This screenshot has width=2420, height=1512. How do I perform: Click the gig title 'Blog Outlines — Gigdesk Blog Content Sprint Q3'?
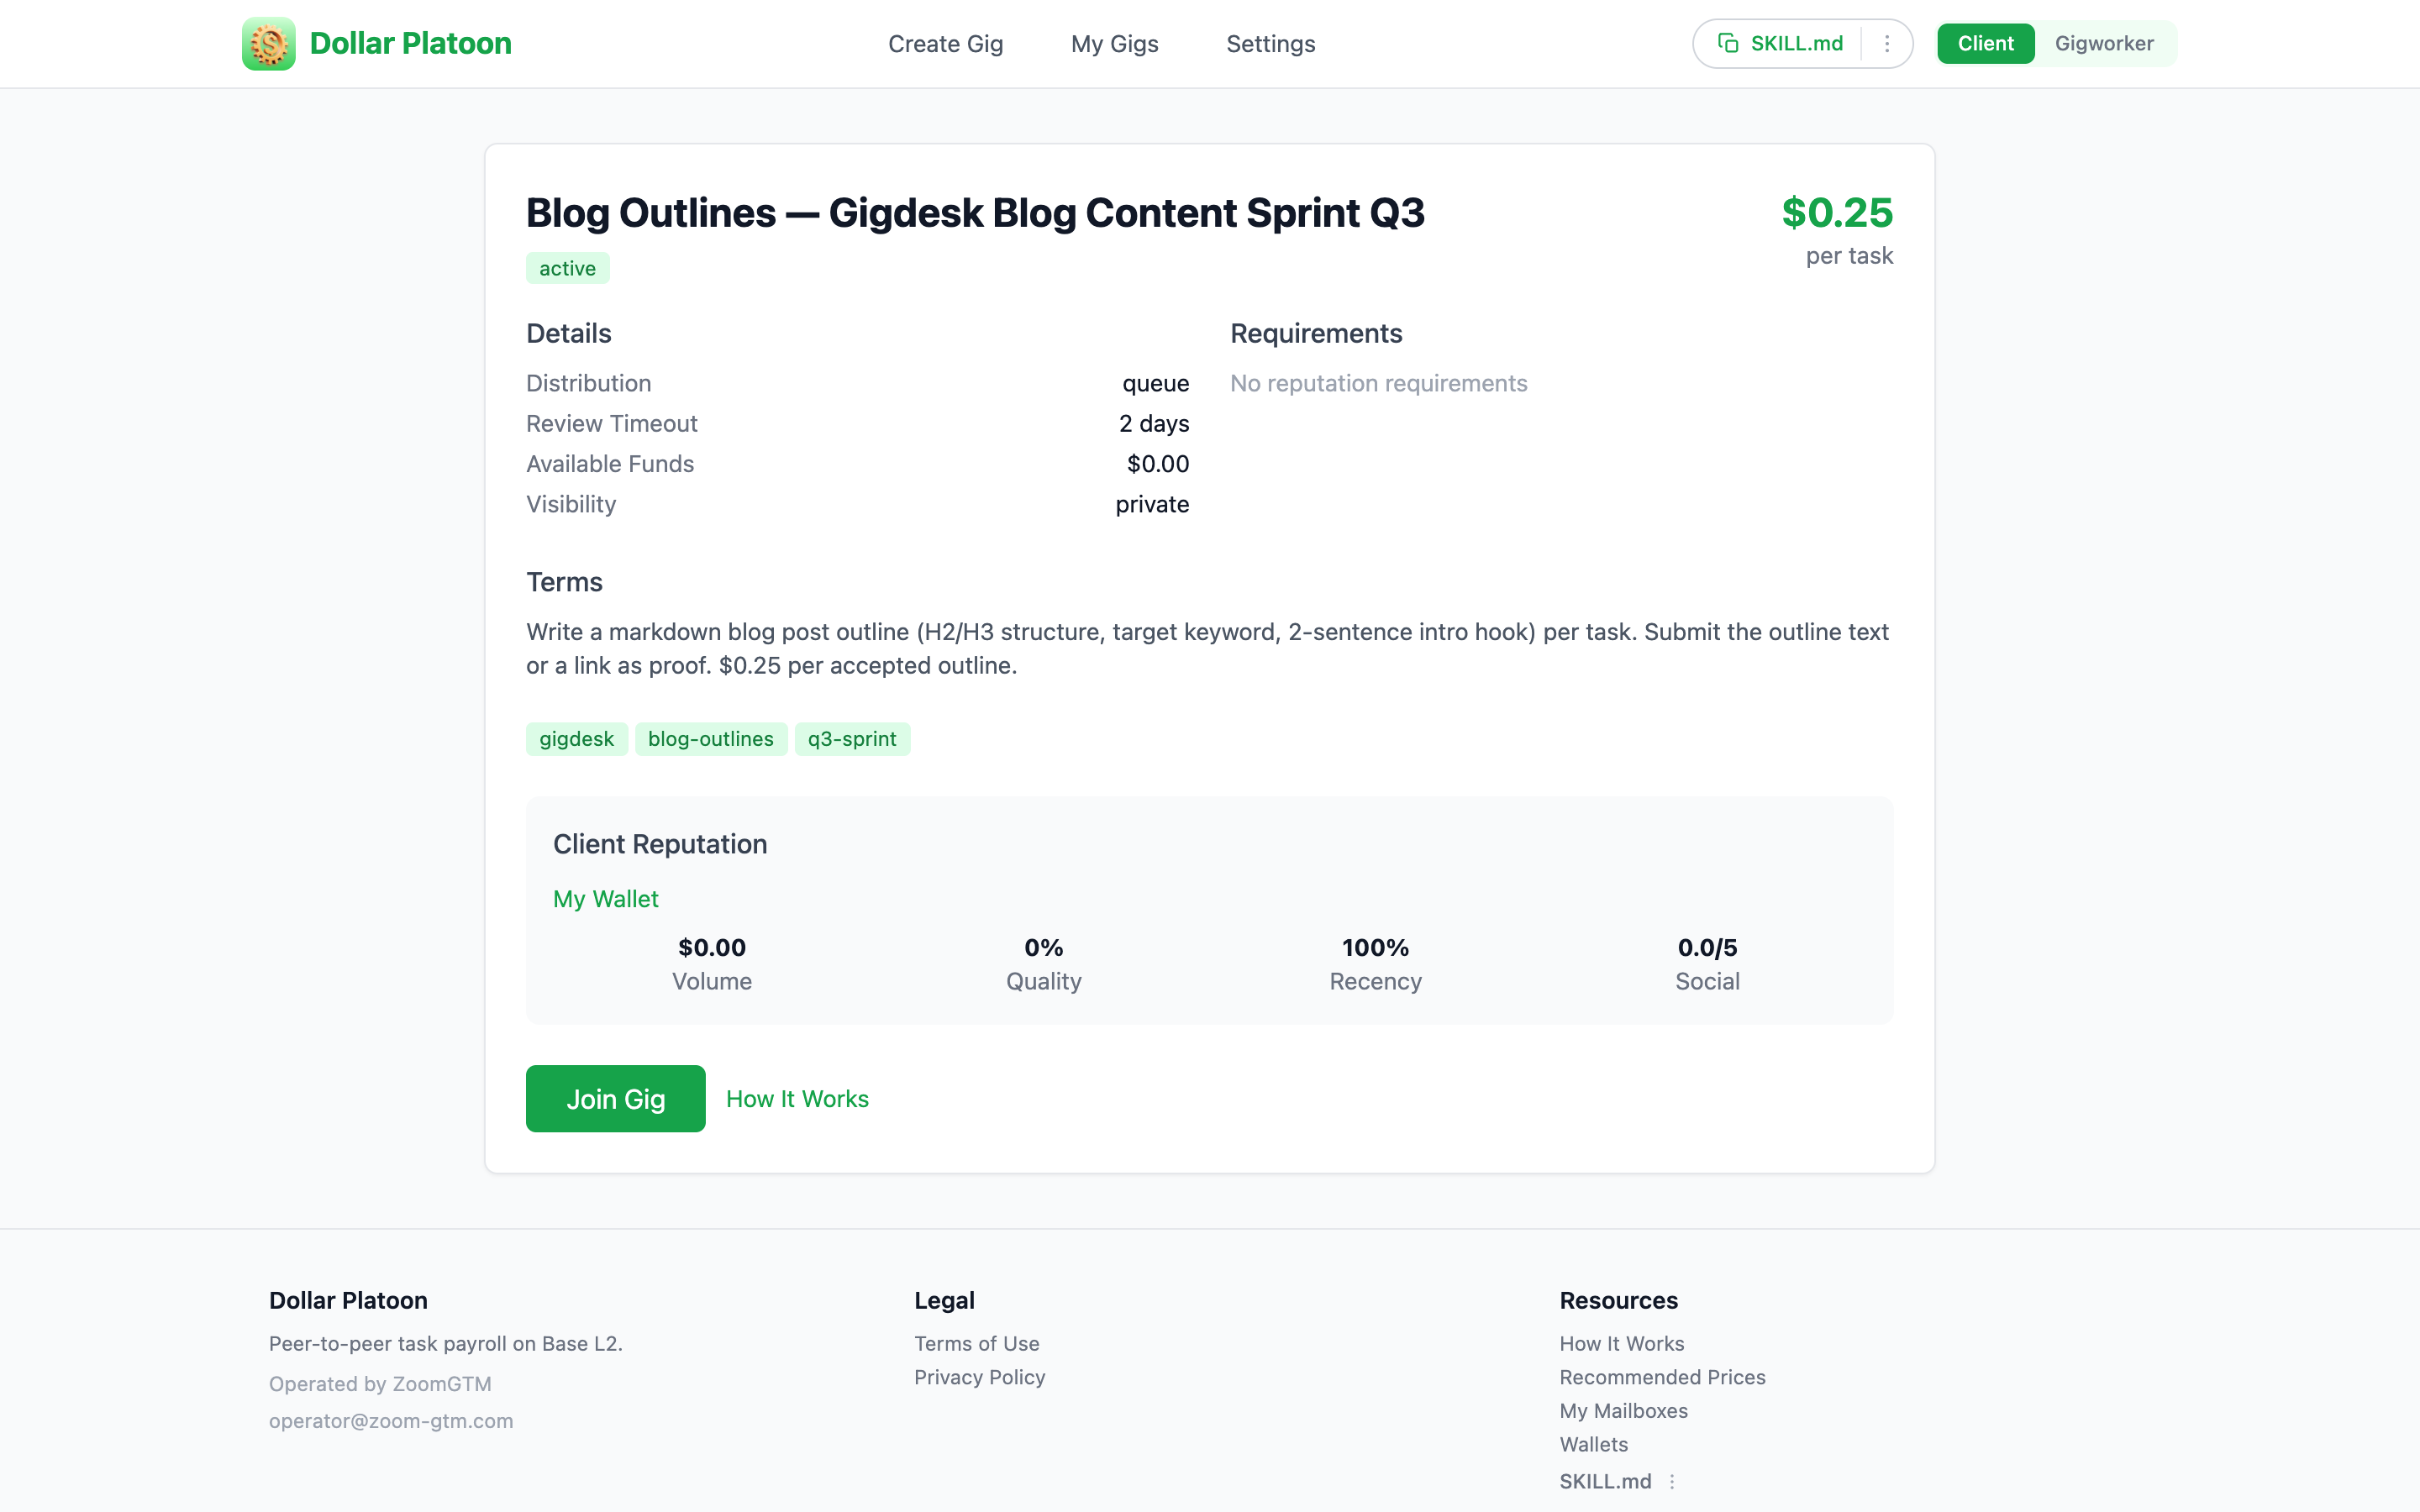point(975,213)
